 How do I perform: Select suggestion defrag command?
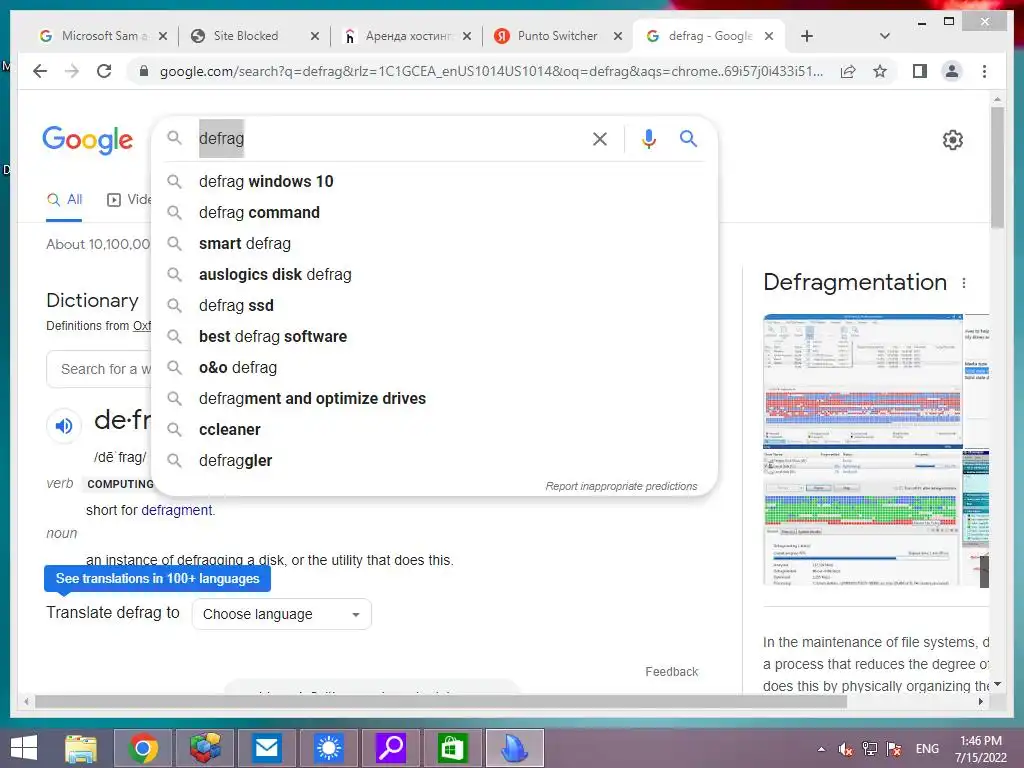[x=434, y=212]
